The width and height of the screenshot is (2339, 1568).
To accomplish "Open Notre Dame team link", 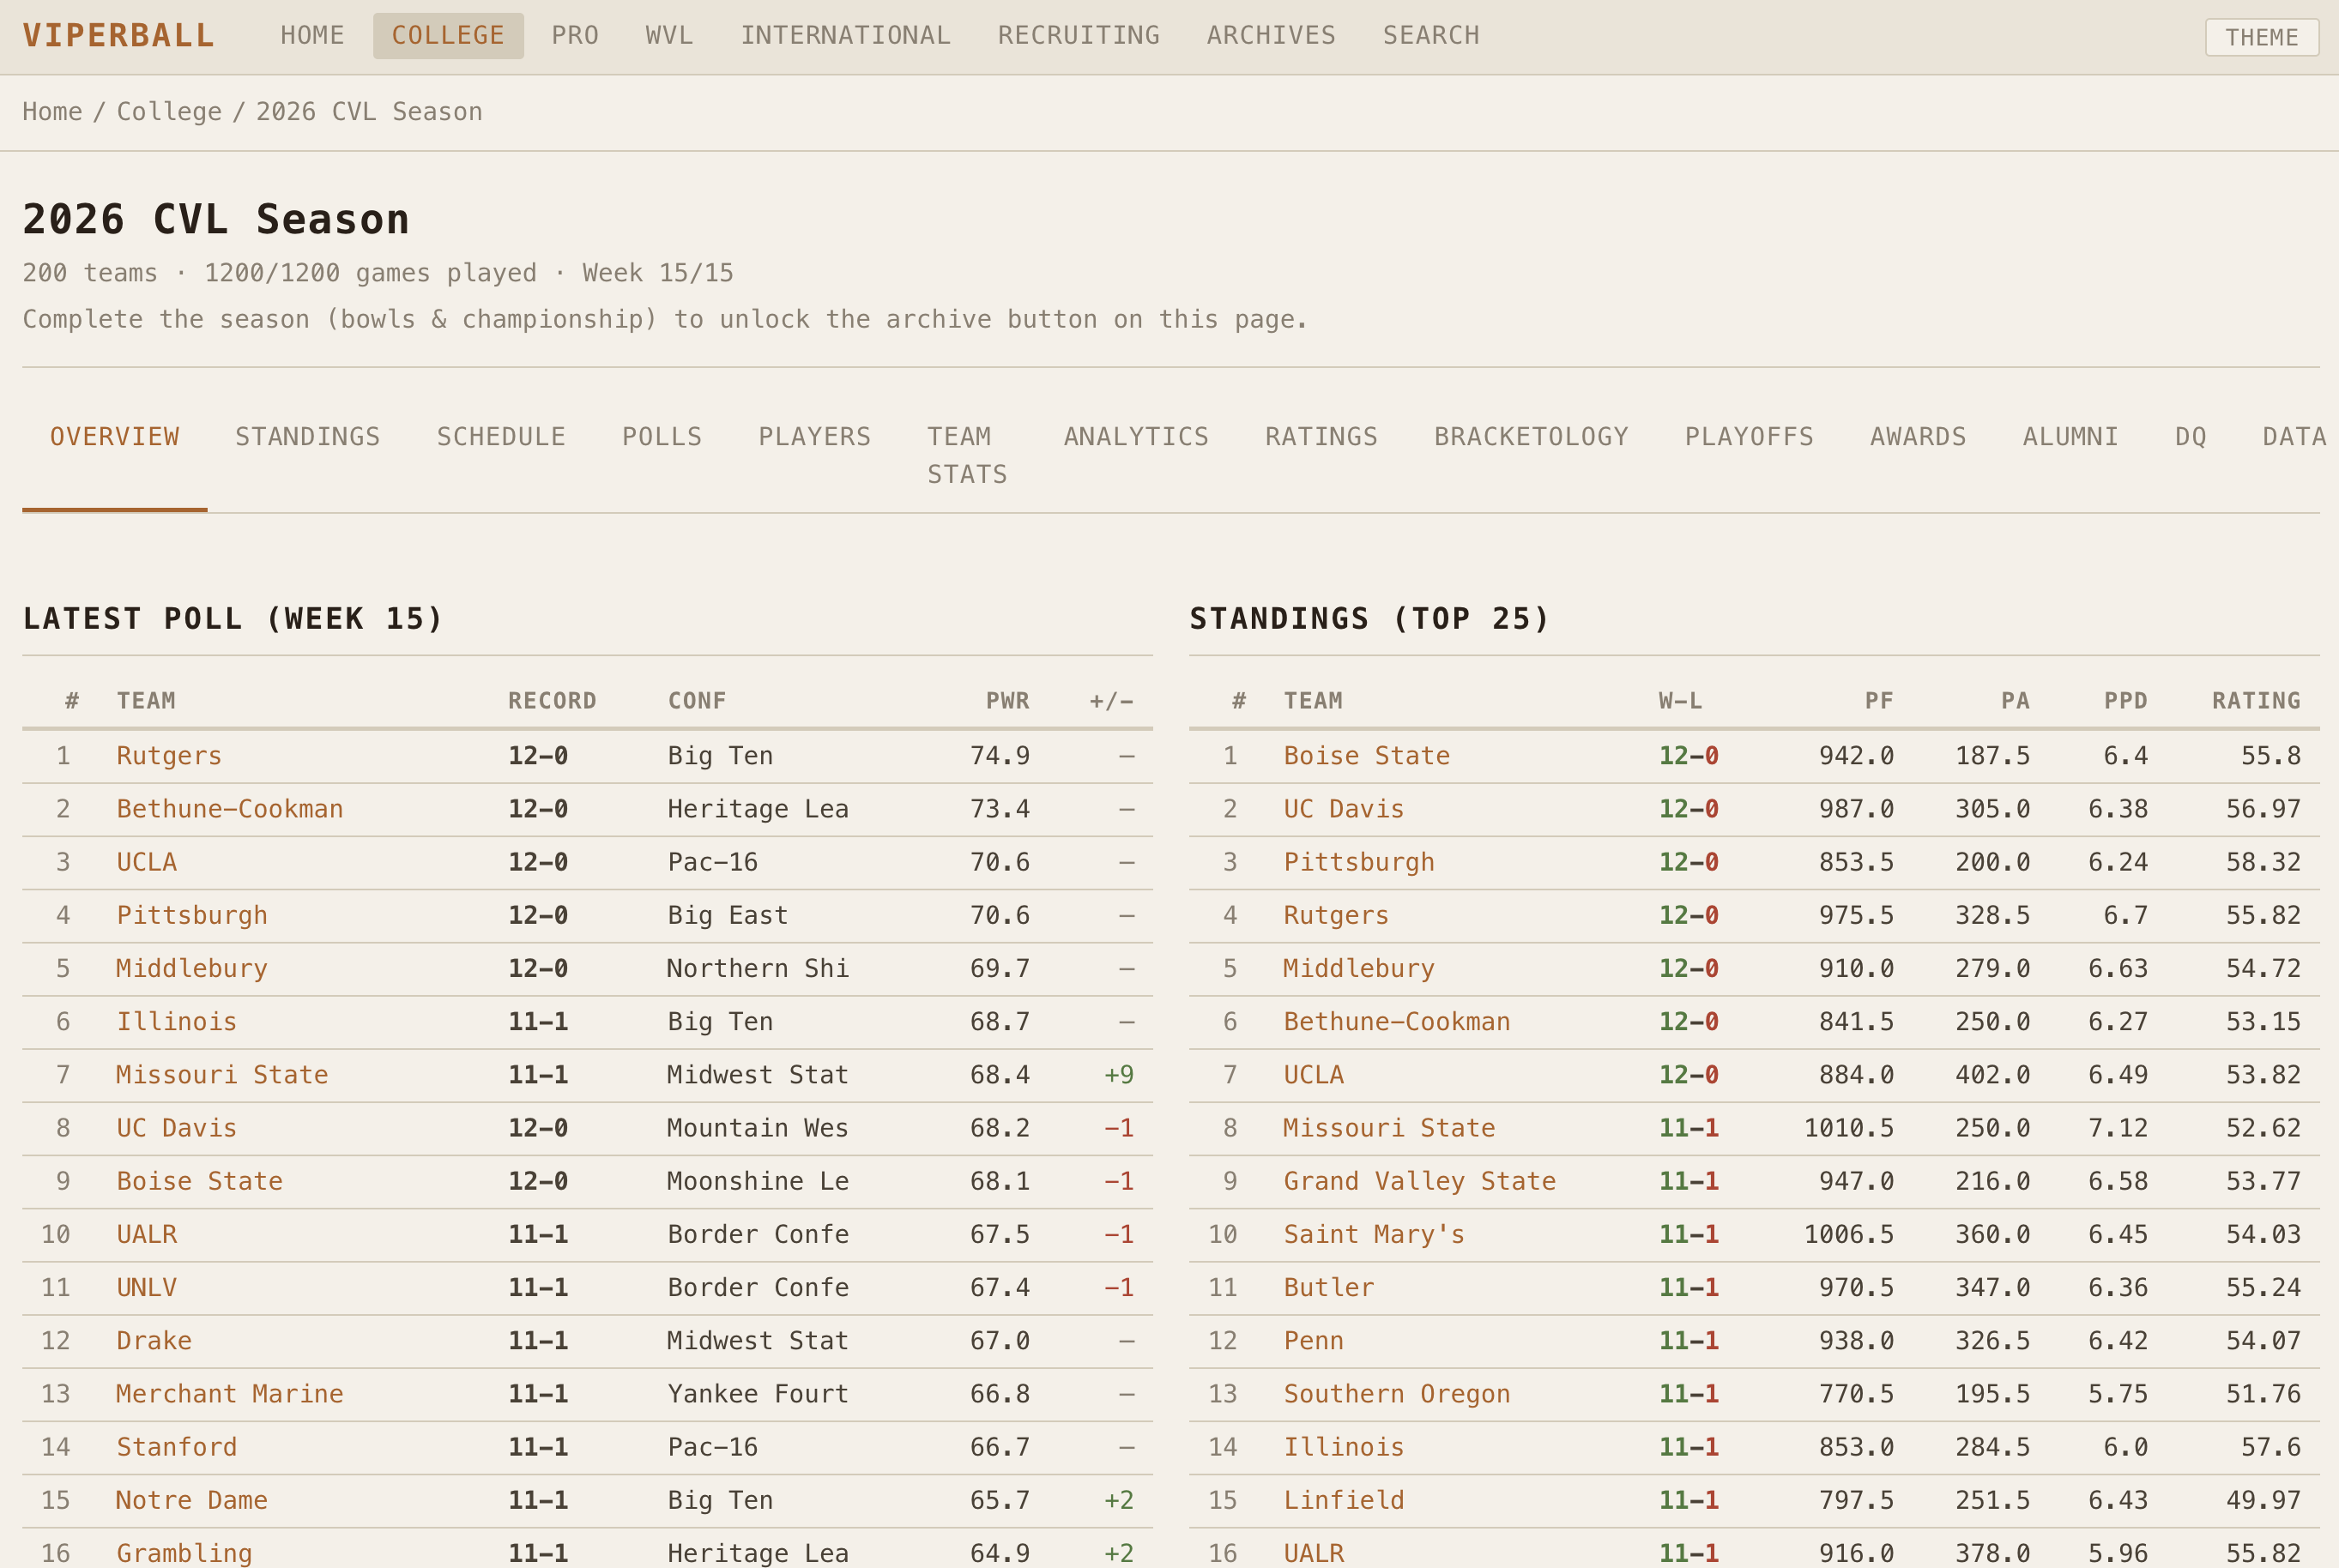I will 192,1500.
